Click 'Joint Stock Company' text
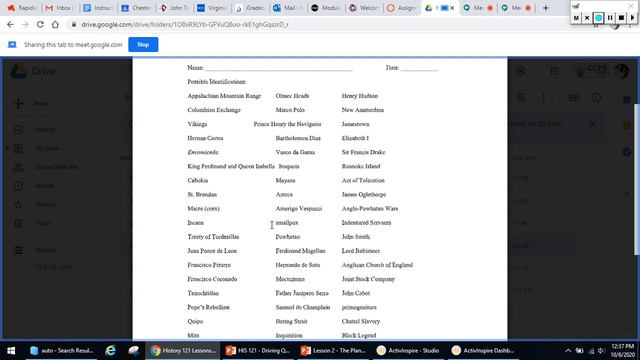The image size is (640, 360). [368, 279]
